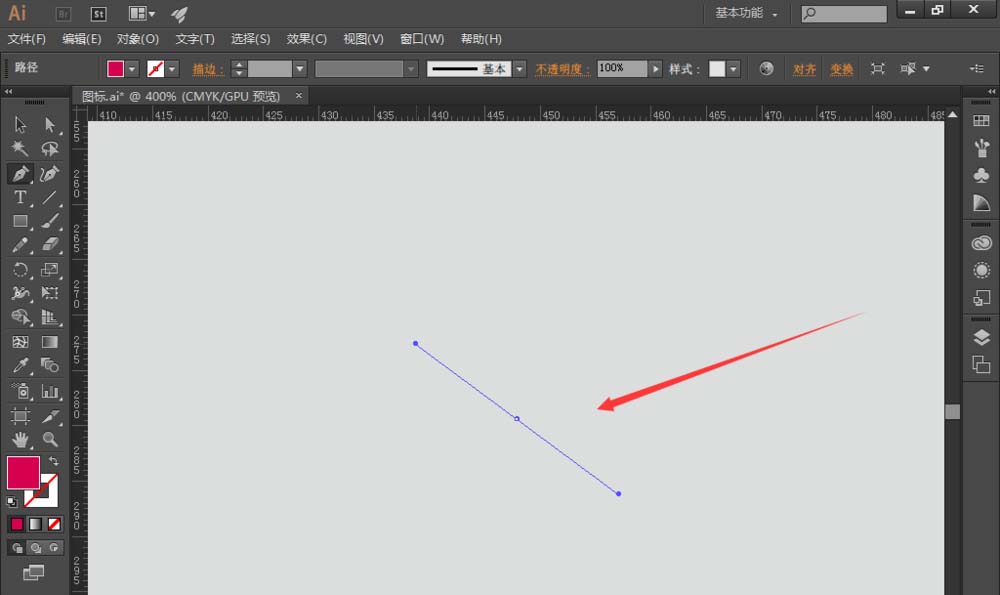Screen dimensions: 1000x595
Task: Select the Magic Wand tool
Action: [20, 148]
